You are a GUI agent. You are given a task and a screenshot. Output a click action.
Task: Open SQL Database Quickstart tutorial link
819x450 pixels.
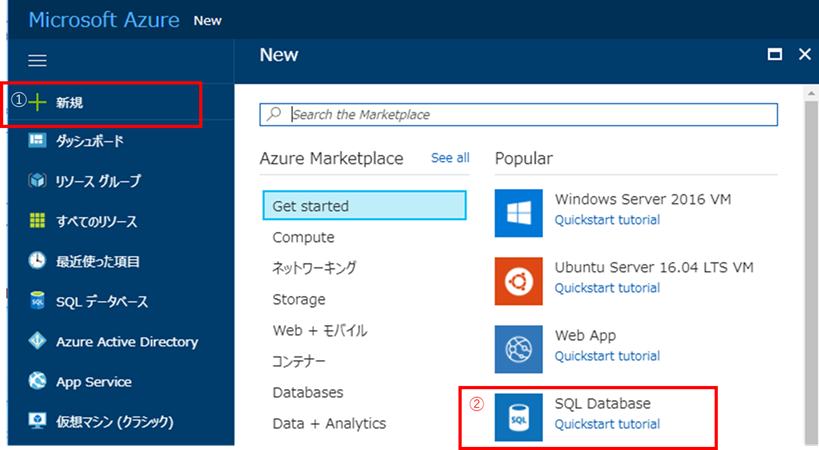point(607,424)
